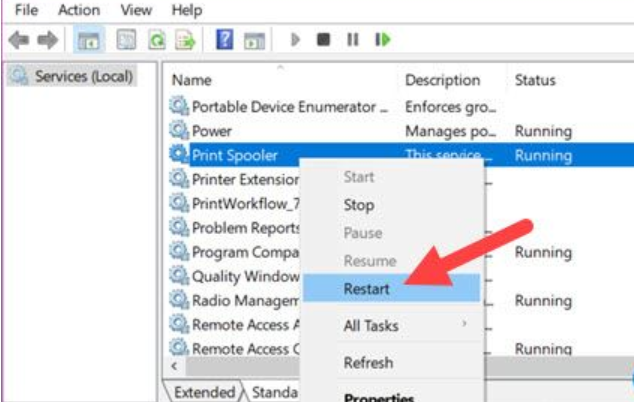The width and height of the screenshot is (634, 402).
Task: Open the Help menu
Action: (x=187, y=10)
